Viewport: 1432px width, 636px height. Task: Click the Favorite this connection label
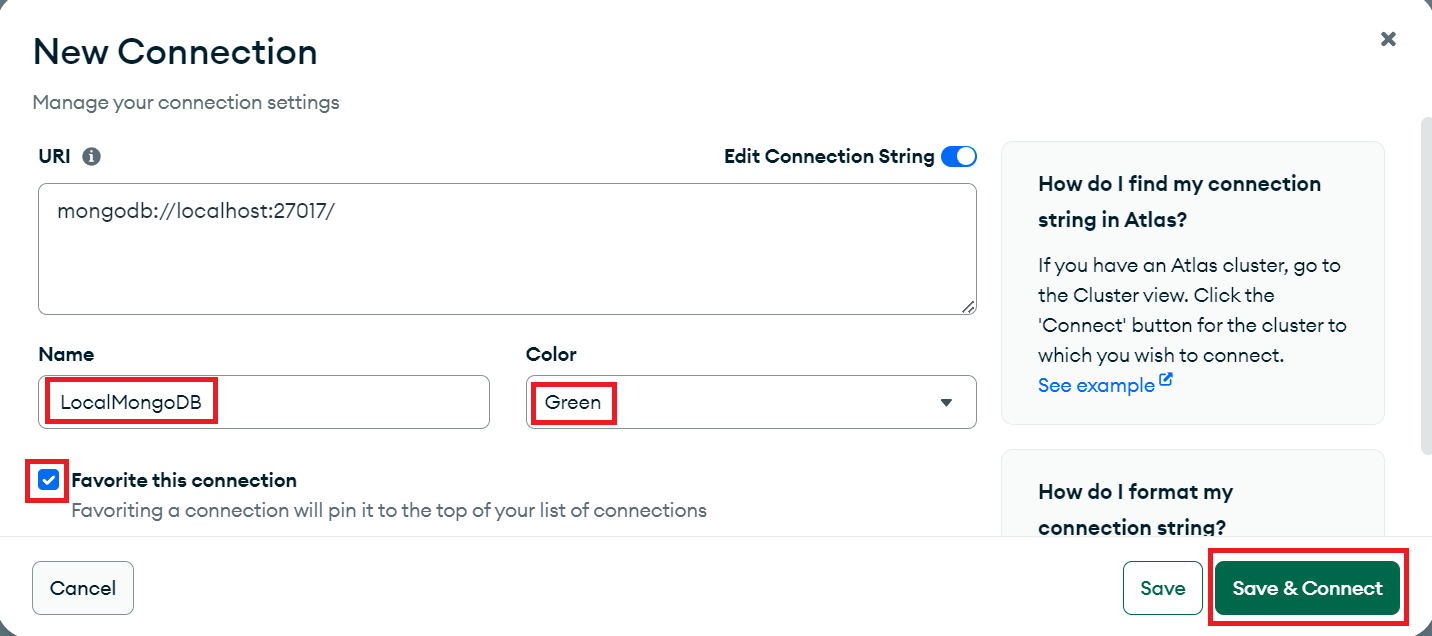(x=184, y=481)
